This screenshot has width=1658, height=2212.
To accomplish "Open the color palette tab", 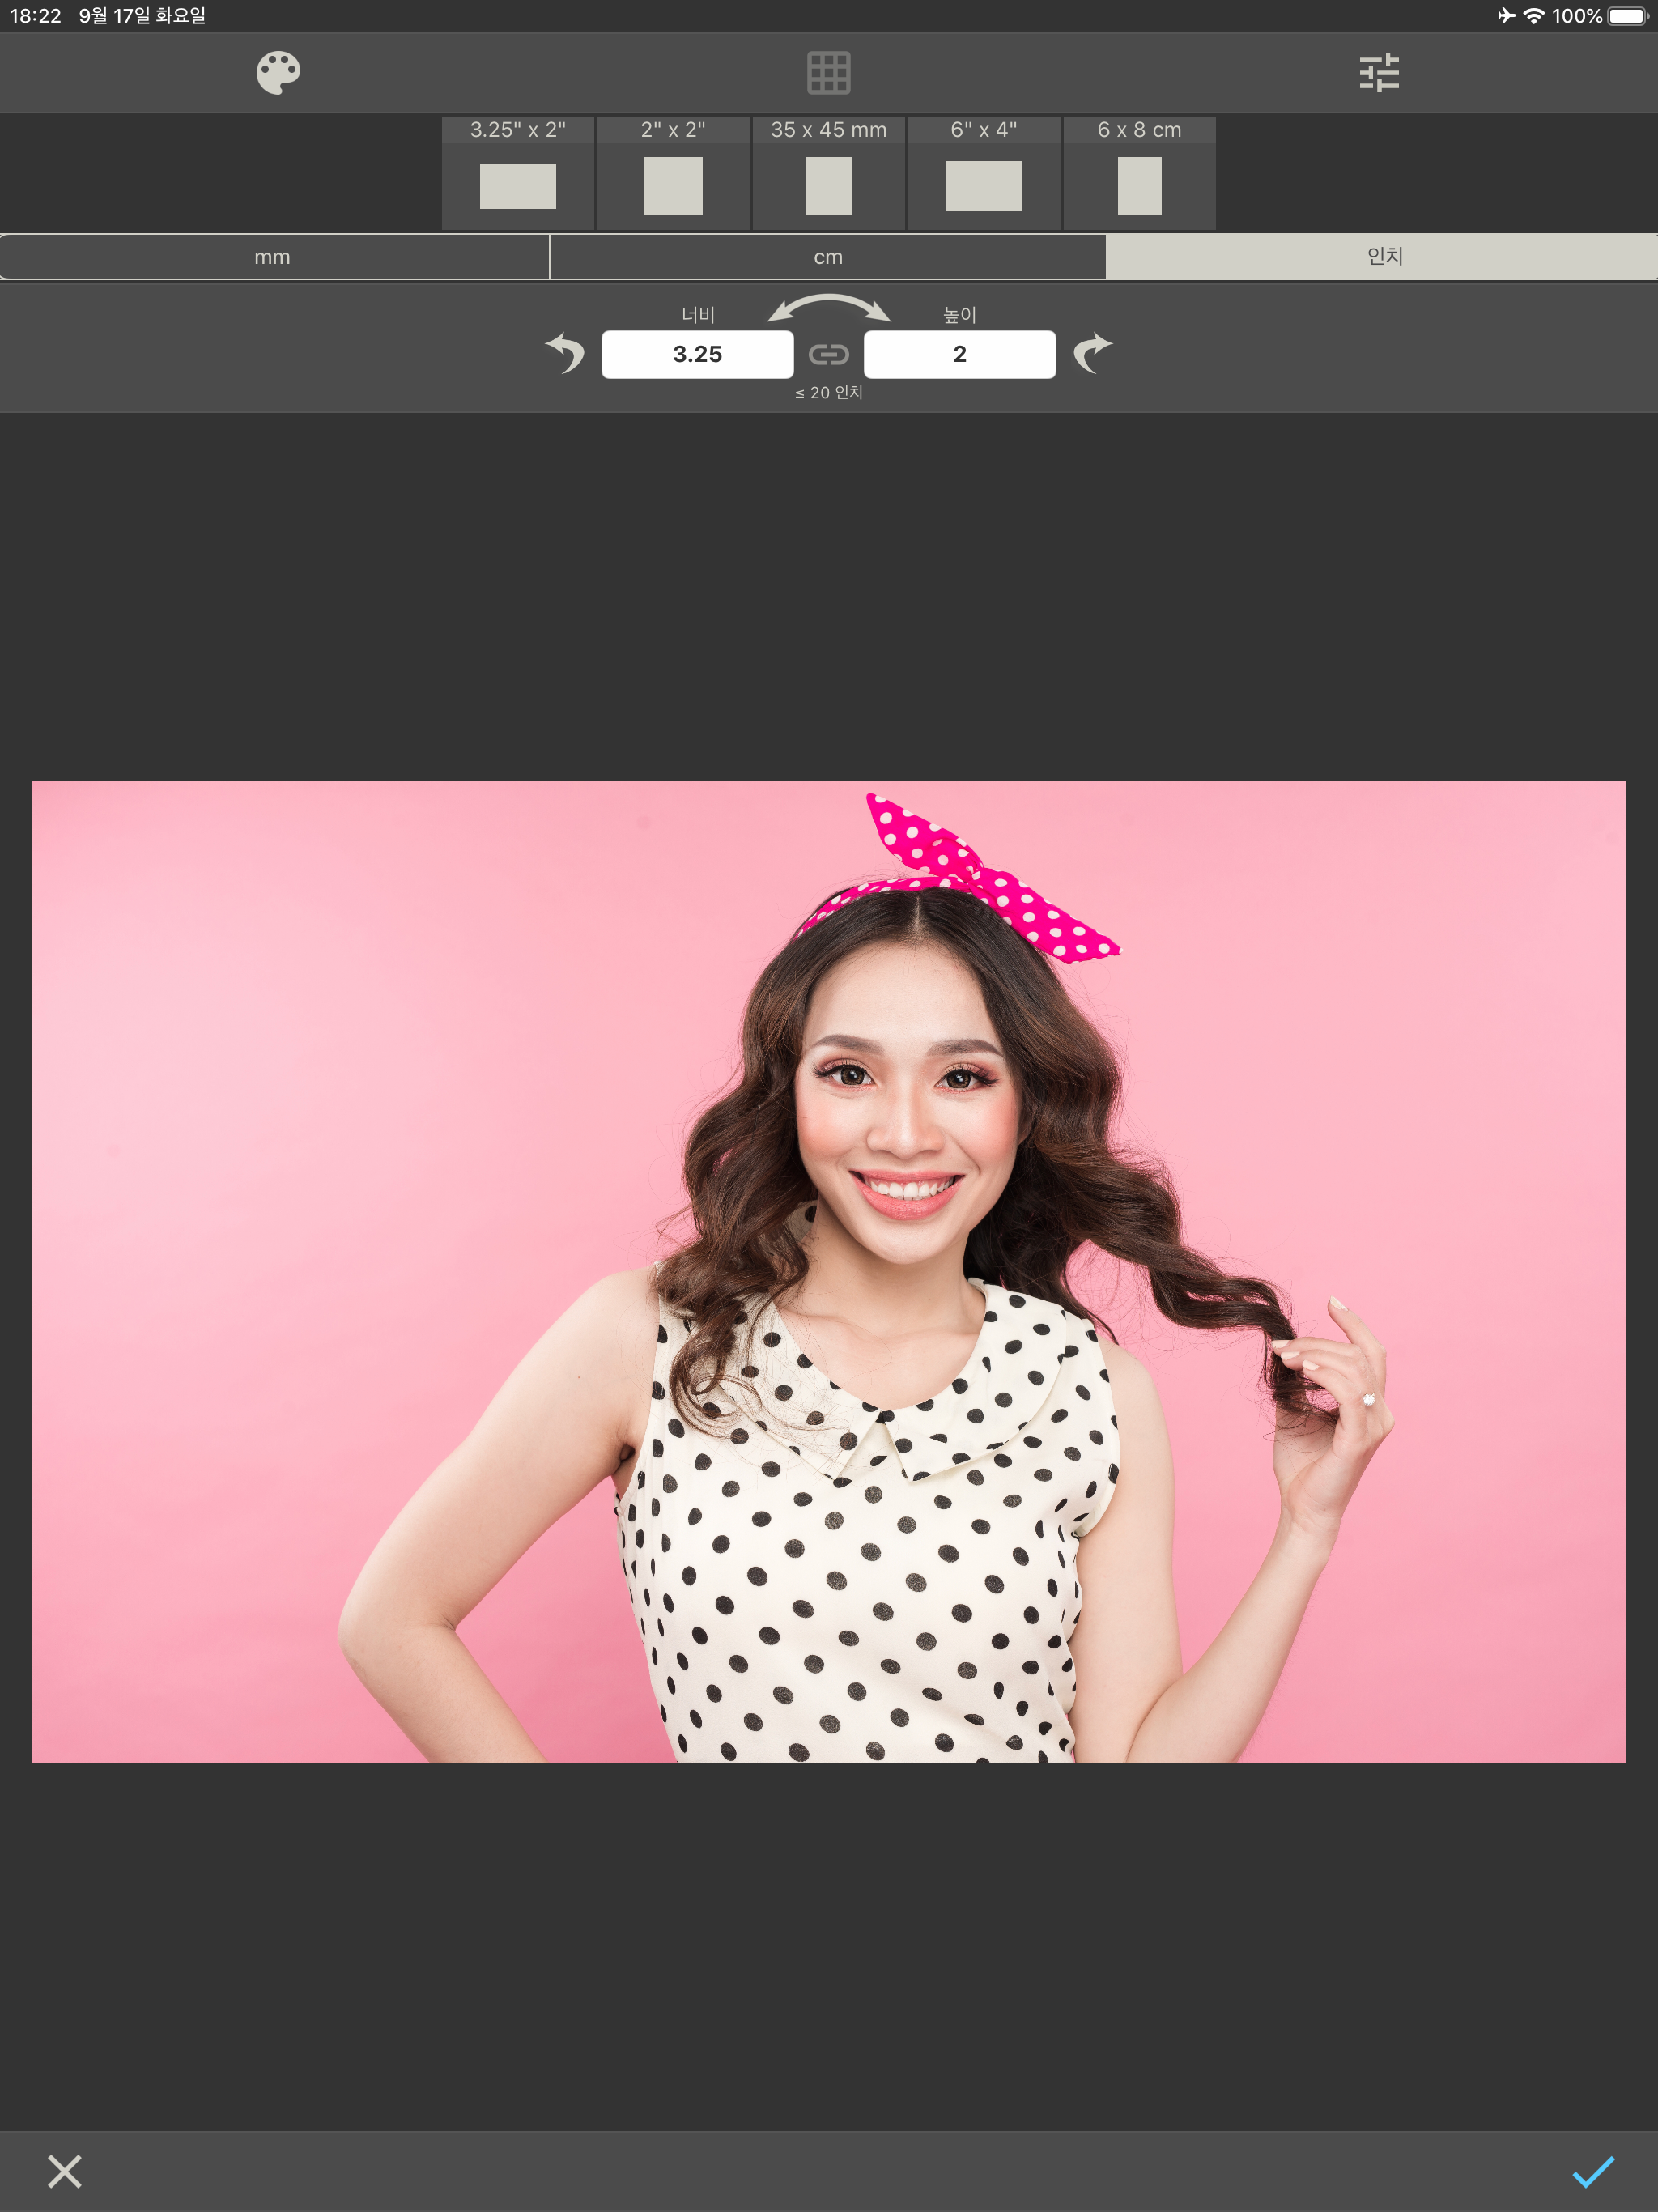I will tap(278, 73).
